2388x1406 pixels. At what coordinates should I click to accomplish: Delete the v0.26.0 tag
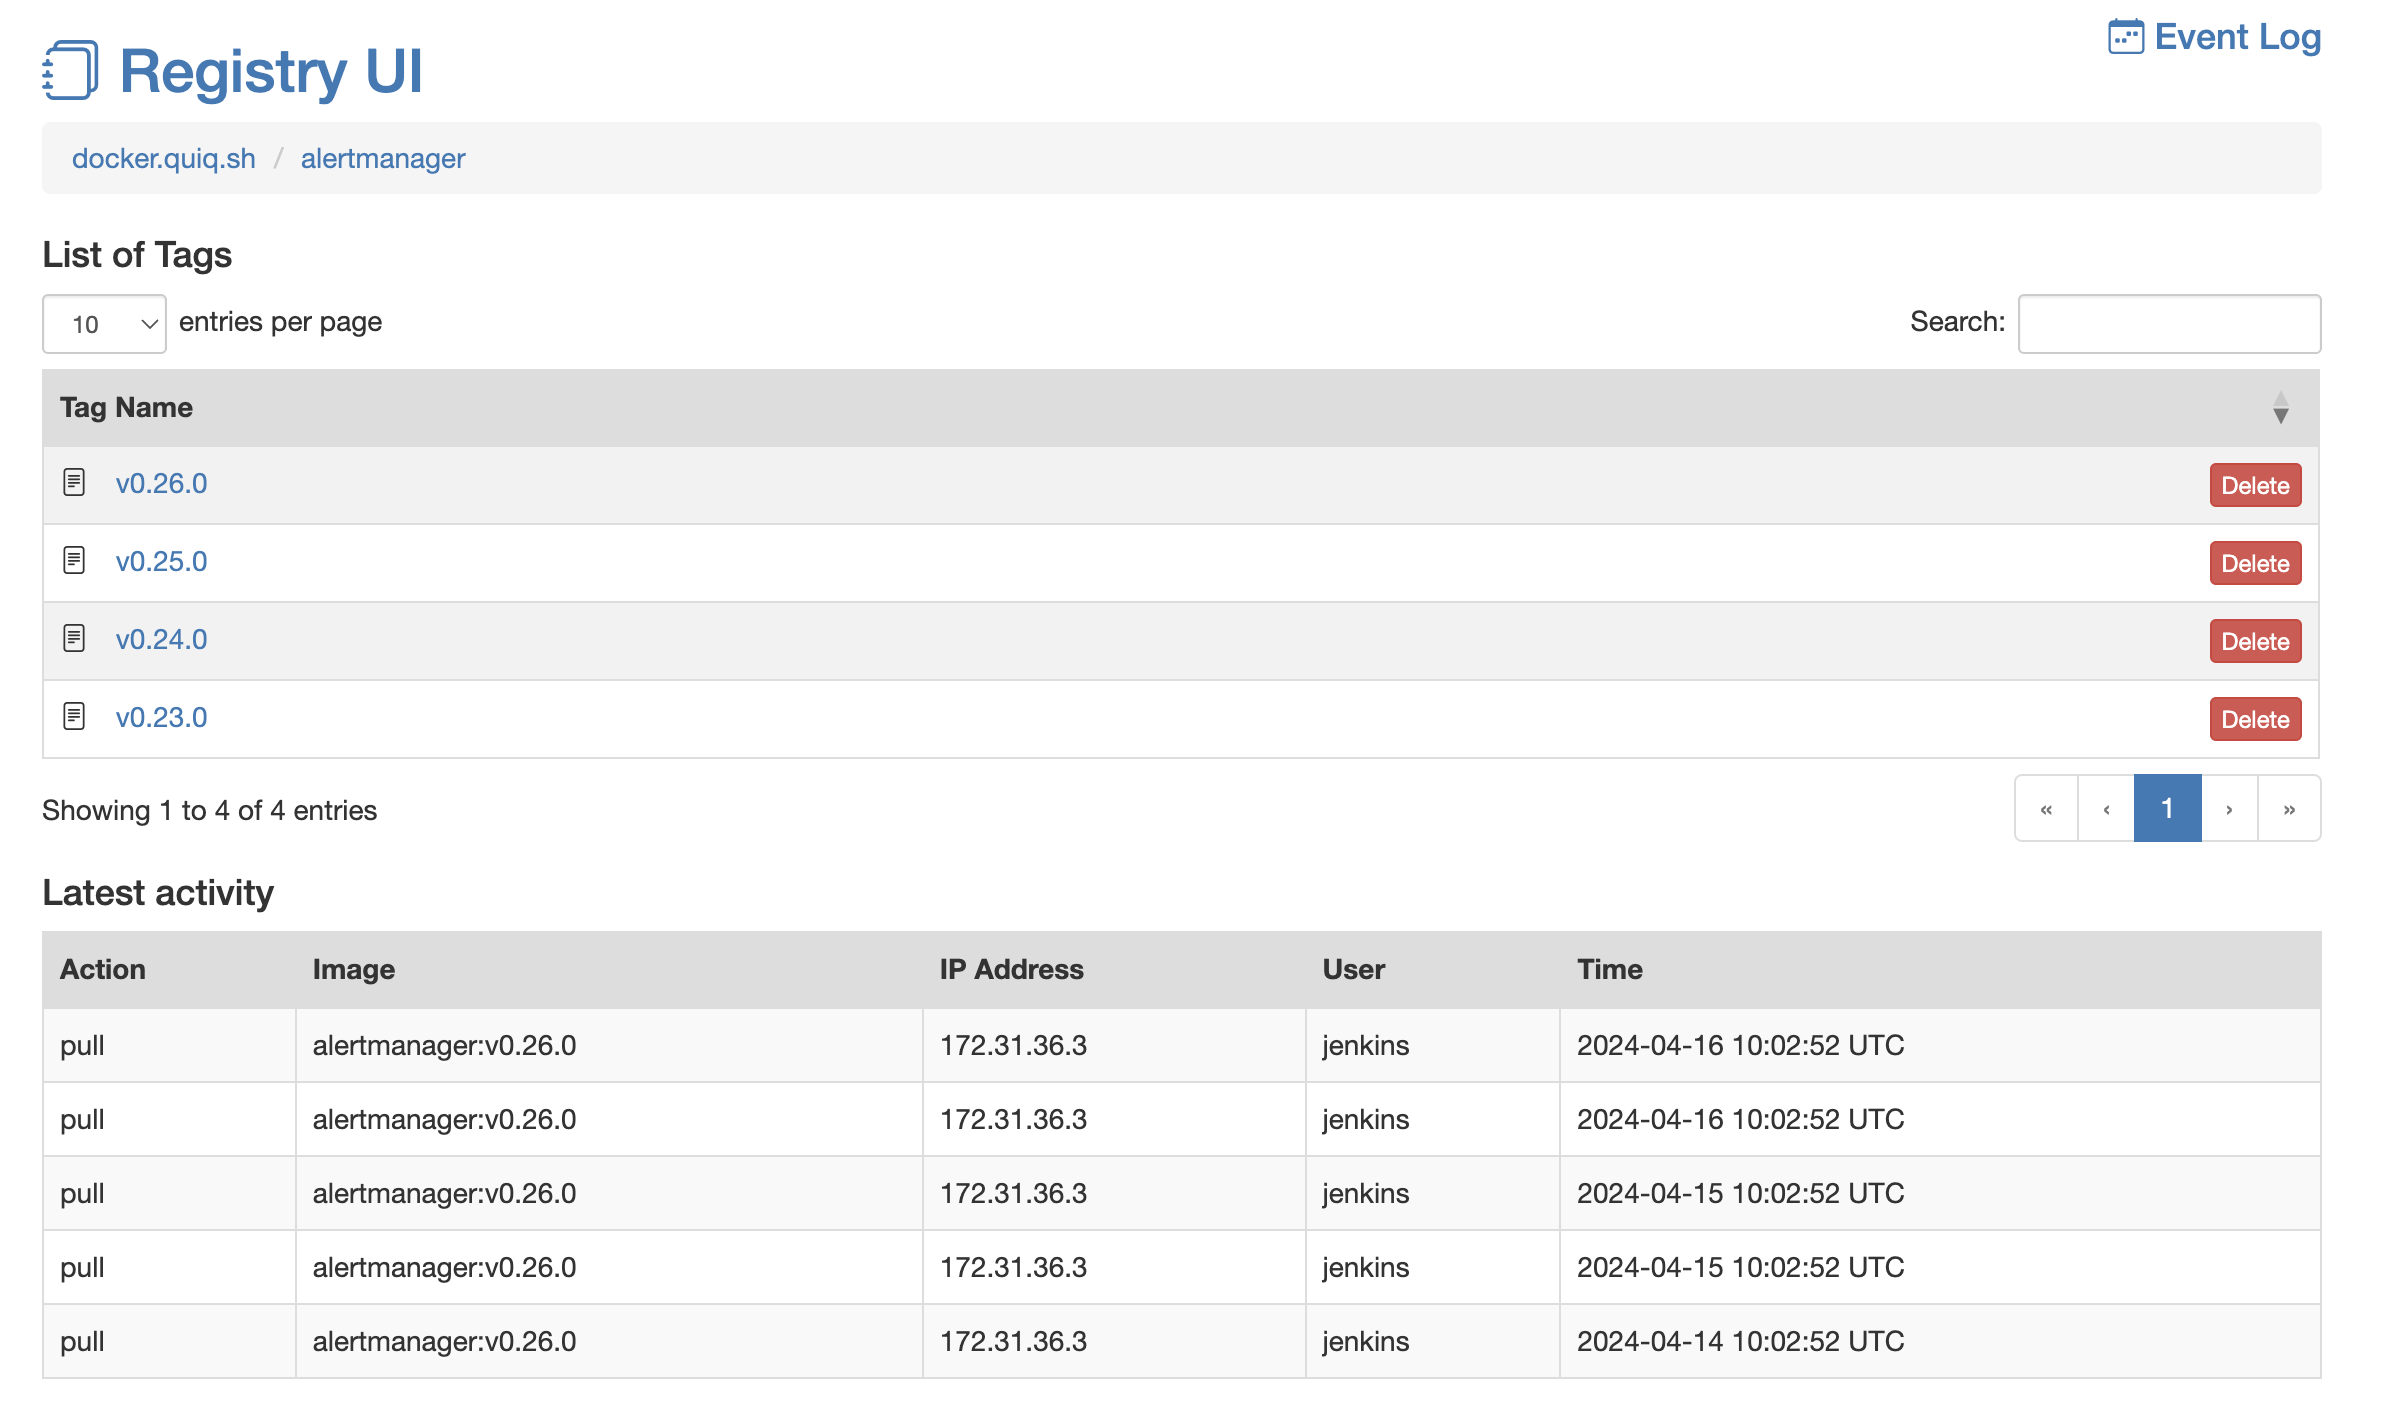tap(2255, 486)
